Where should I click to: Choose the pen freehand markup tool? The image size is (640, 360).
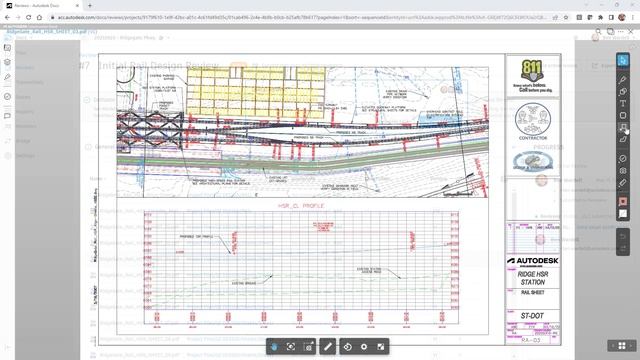click(622, 79)
